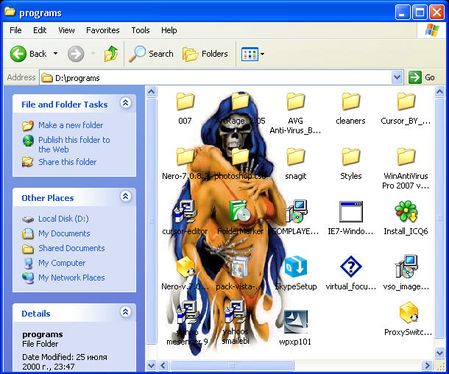This screenshot has height=374, width=449.
Task: Select the virtual_focu file icon
Action: point(351,267)
